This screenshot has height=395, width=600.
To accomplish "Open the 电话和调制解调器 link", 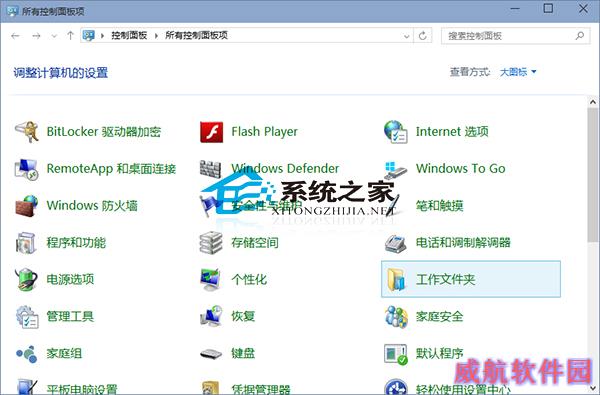I will [x=463, y=242].
